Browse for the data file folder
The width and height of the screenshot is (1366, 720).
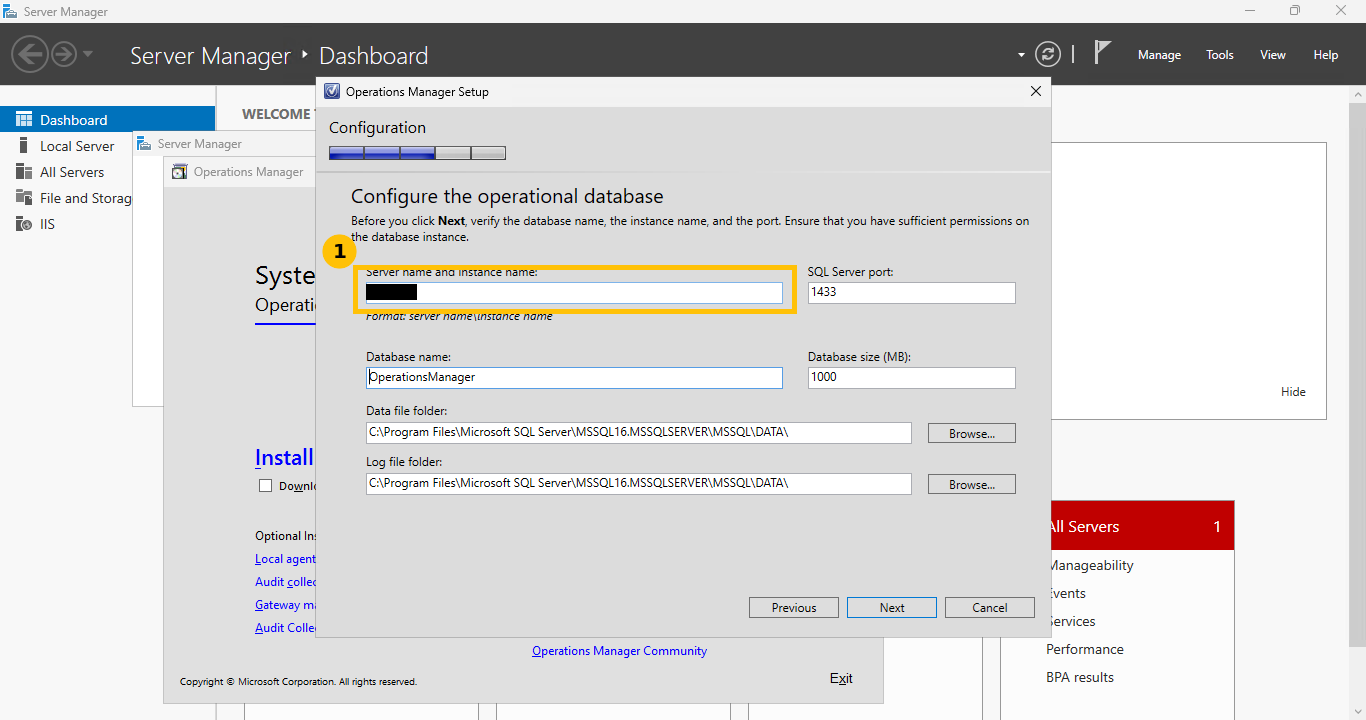click(x=971, y=433)
